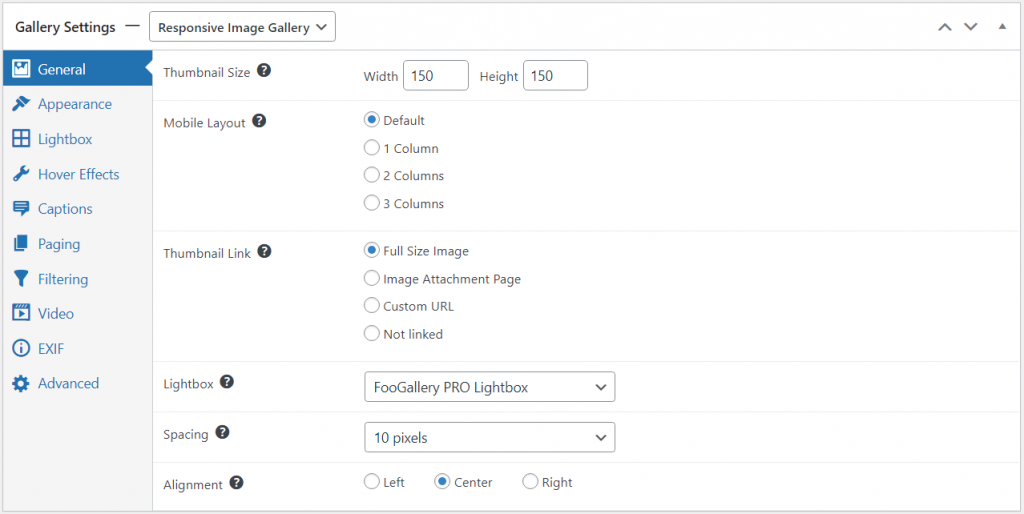The width and height of the screenshot is (1024, 514).
Task: Click the Mobile Layout label
Action: (204, 123)
